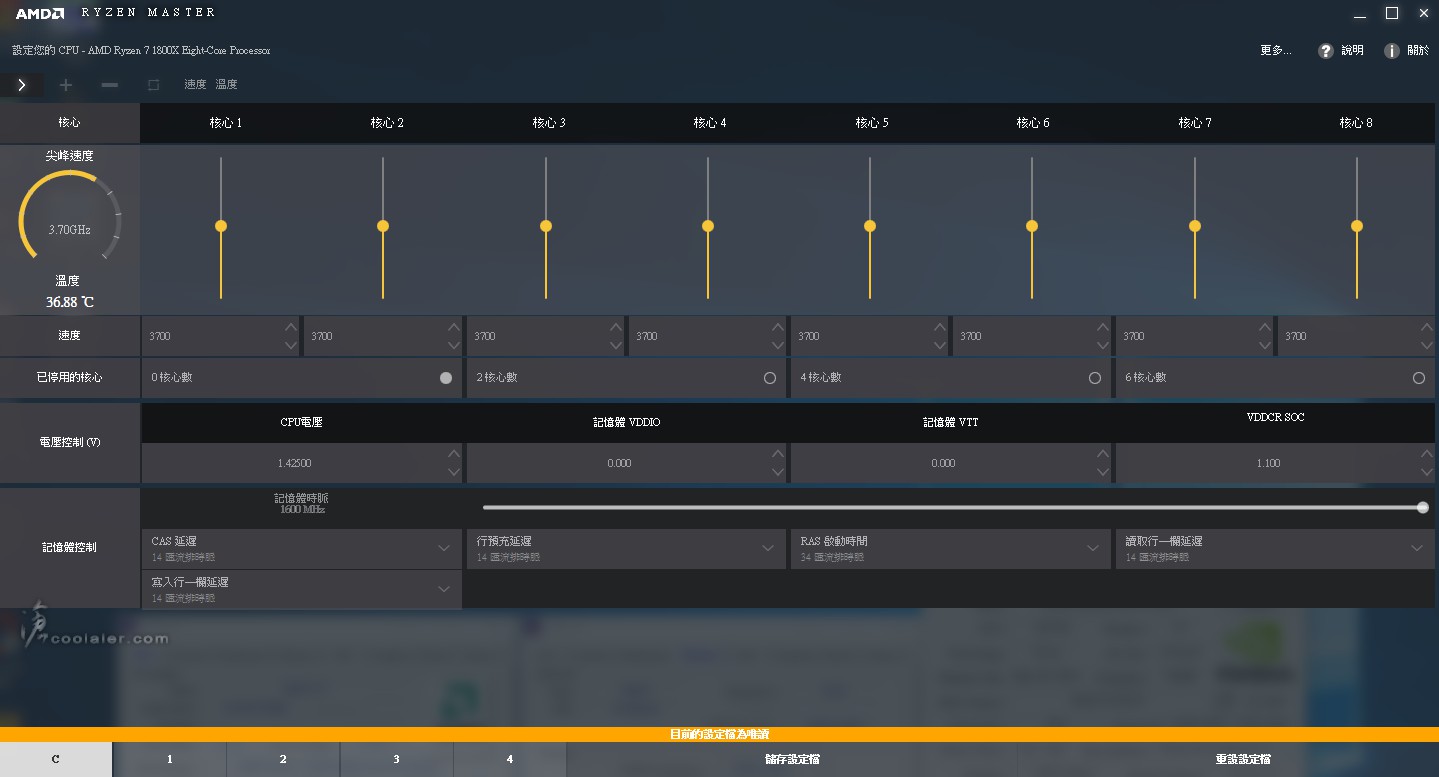The height and width of the screenshot is (777, 1439).
Task: Decrease core 5 speed with down arrow
Action: coord(940,346)
